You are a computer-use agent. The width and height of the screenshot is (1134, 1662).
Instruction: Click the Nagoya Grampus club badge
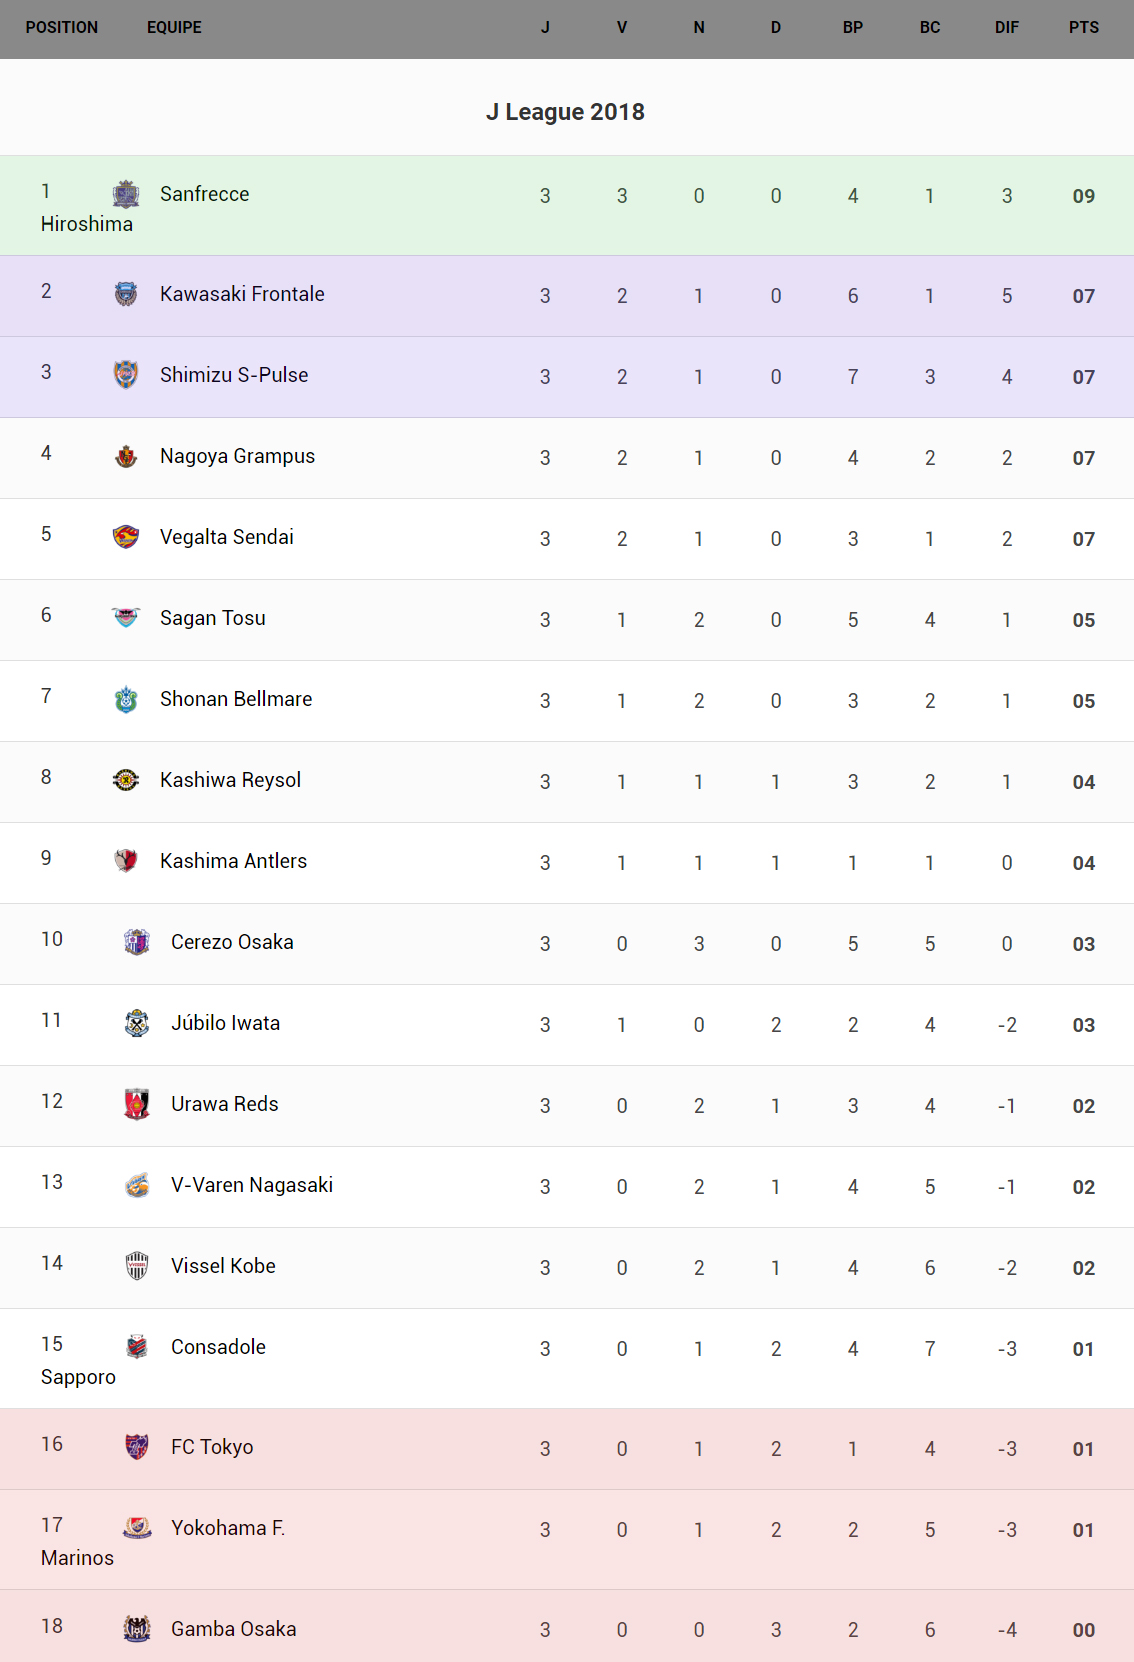126,456
